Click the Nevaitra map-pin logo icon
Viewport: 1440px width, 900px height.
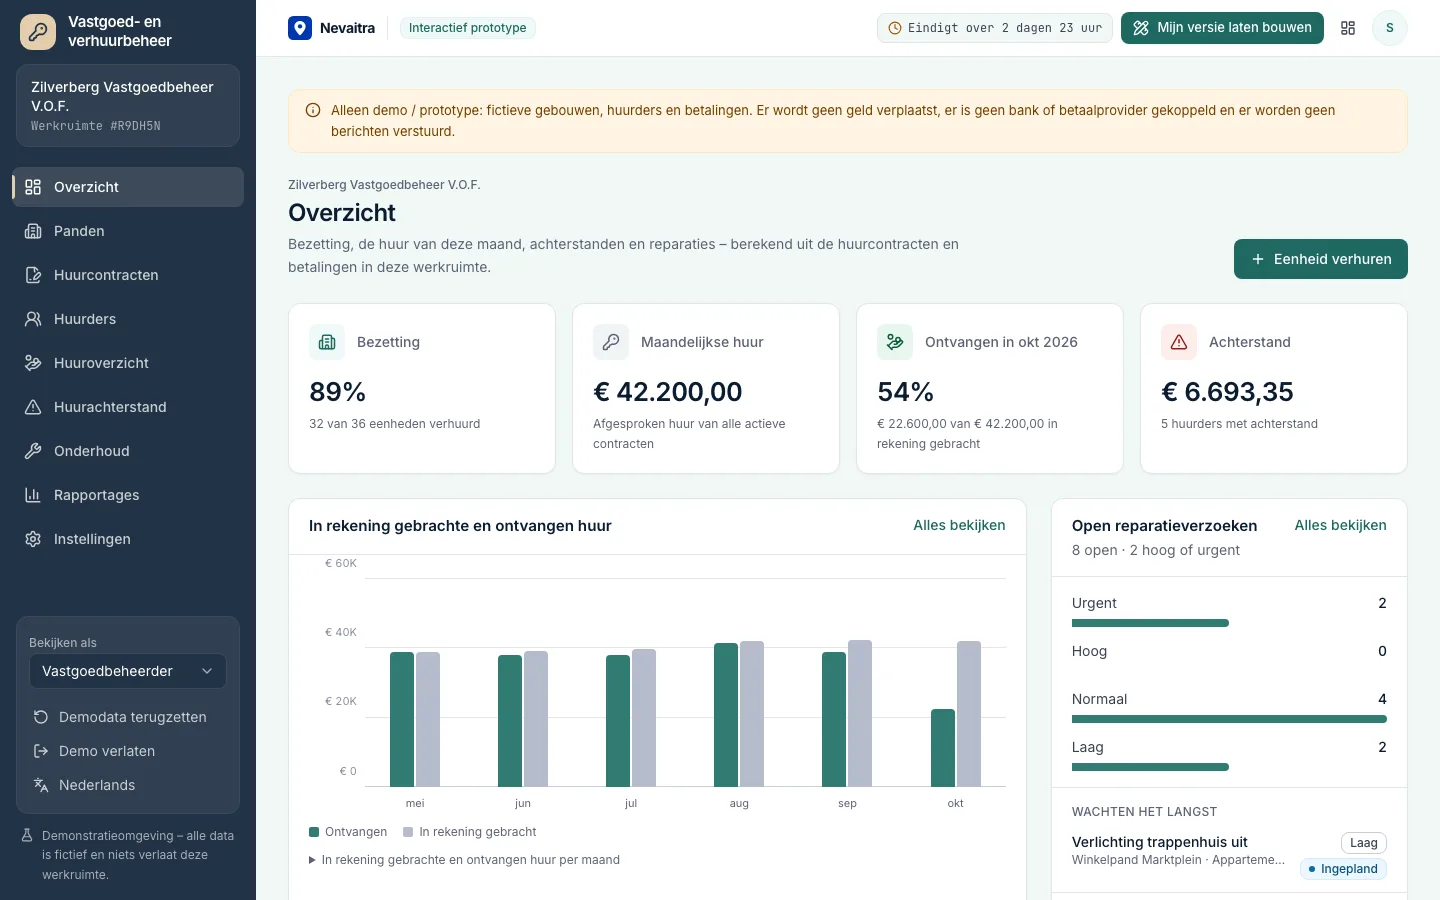pos(300,28)
